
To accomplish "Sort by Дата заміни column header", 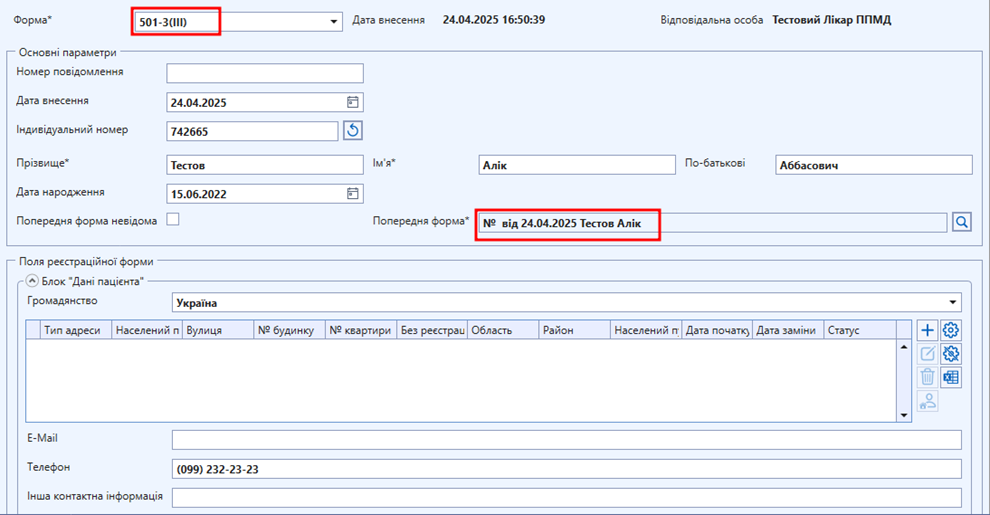I will pyautogui.click(x=788, y=330).
